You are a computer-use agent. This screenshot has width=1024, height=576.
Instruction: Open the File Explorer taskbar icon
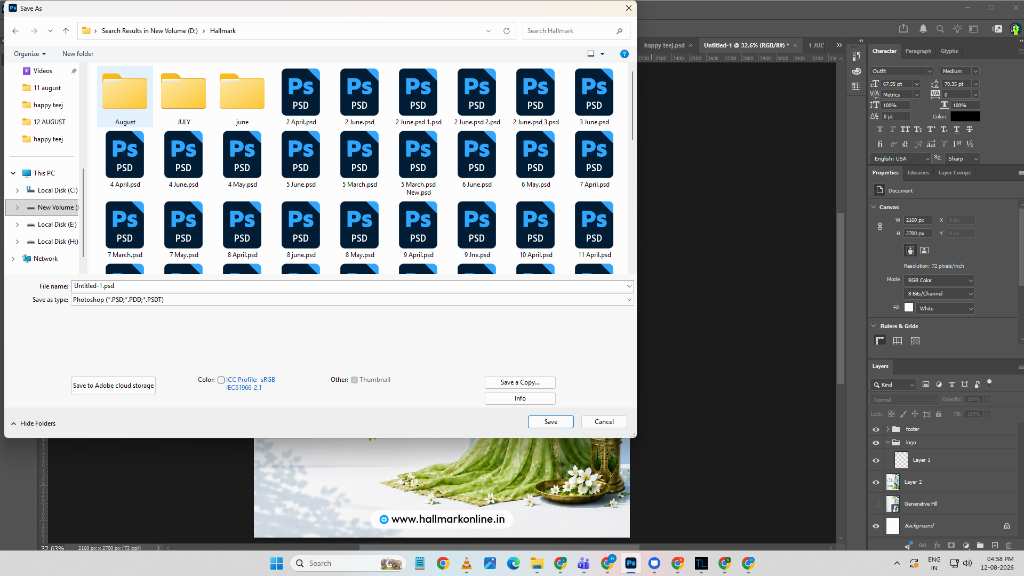tap(537, 563)
